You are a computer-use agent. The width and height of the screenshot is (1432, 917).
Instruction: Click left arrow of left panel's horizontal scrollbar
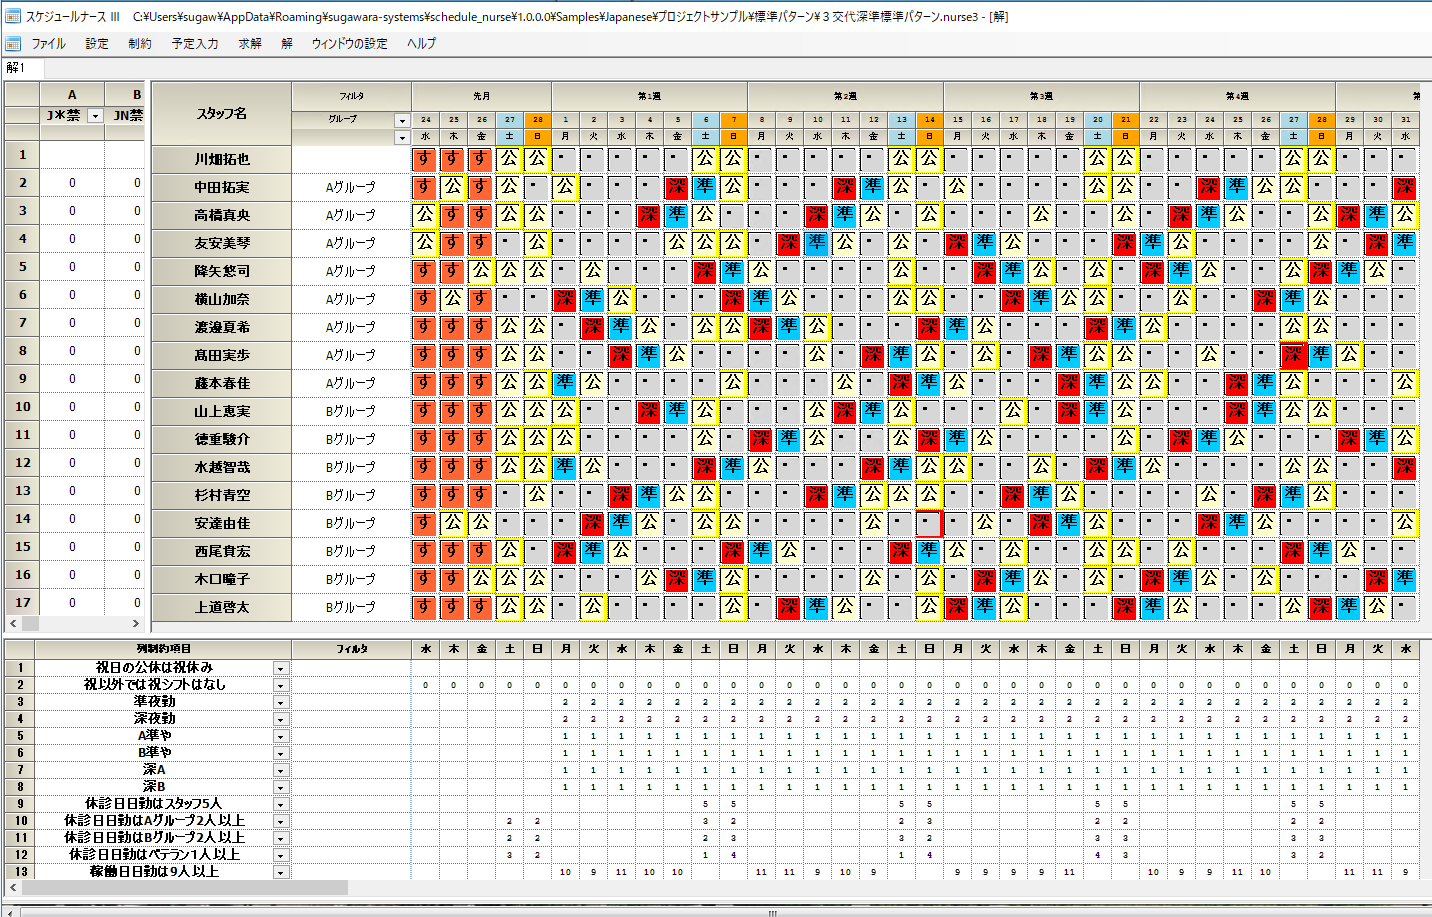click(13, 623)
